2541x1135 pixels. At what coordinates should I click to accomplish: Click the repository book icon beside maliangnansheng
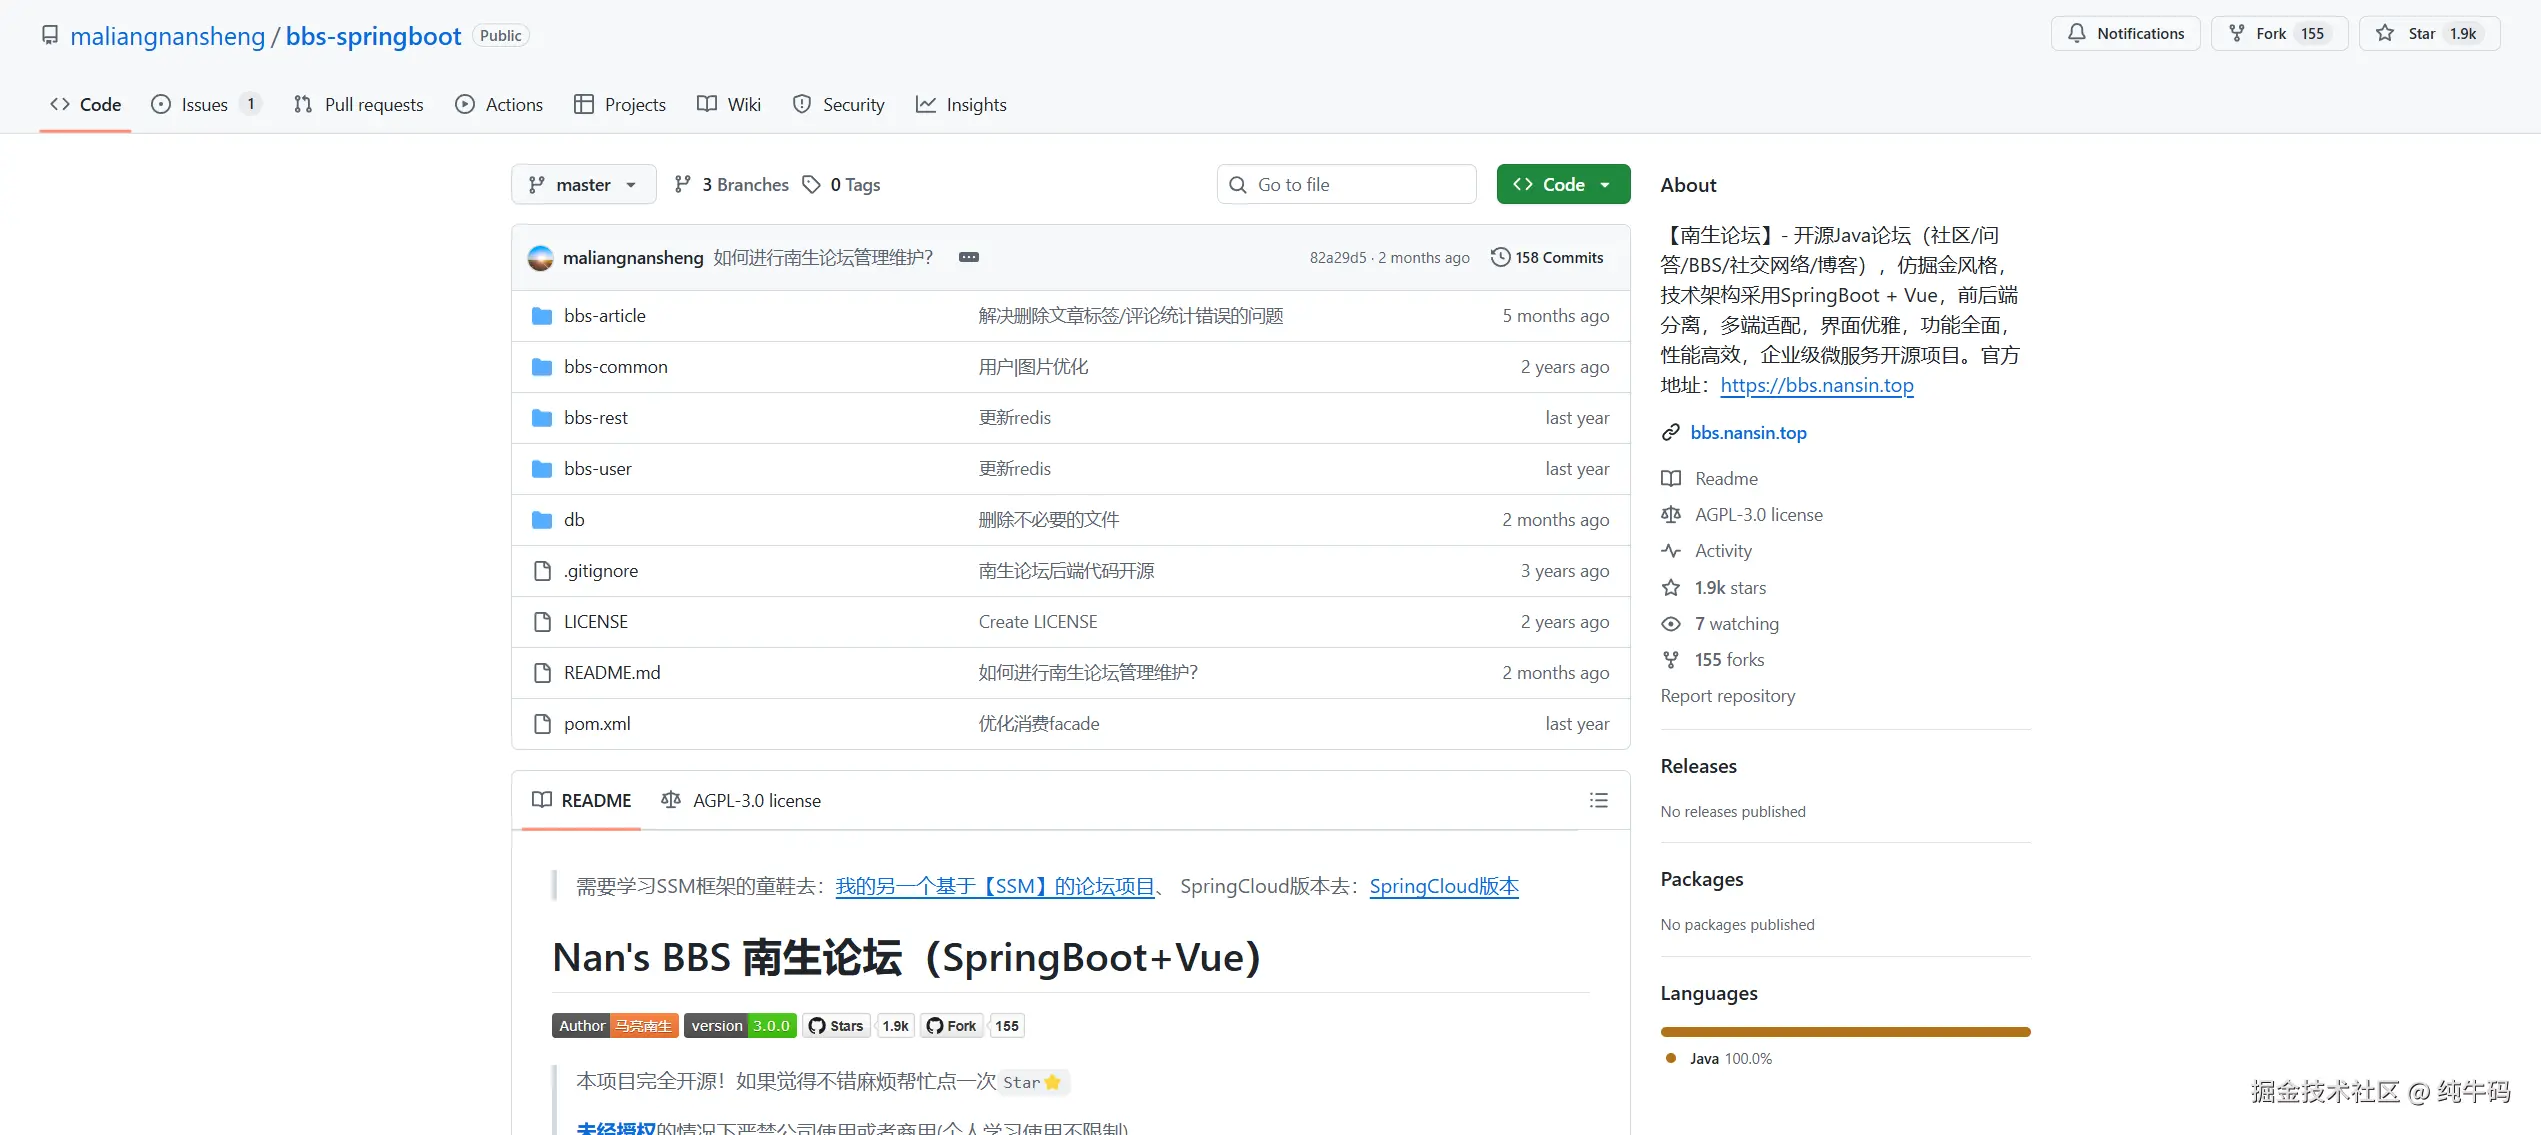[x=50, y=35]
